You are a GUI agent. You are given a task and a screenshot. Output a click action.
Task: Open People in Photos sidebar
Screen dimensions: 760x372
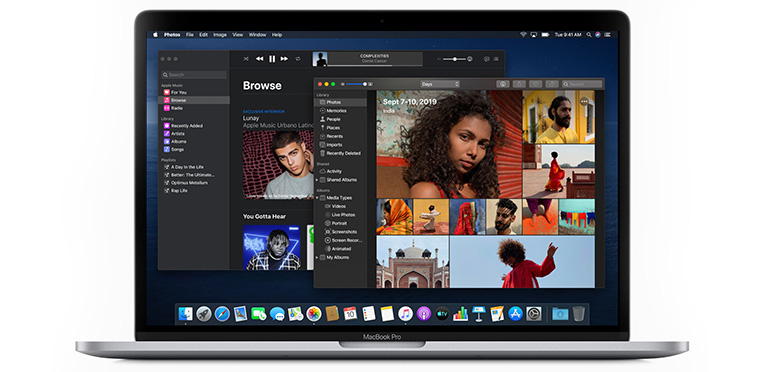pos(340,119)
